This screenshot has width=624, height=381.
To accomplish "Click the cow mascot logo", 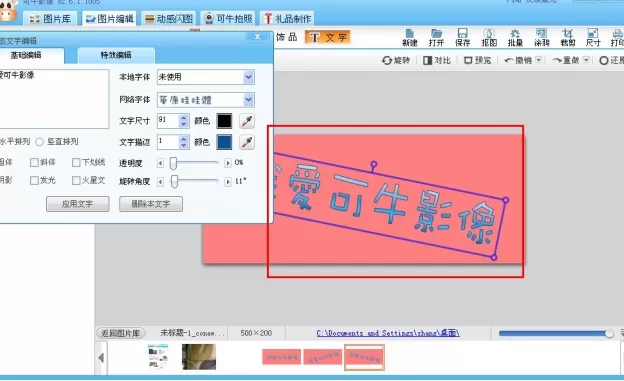I will [x=8, y=10].
